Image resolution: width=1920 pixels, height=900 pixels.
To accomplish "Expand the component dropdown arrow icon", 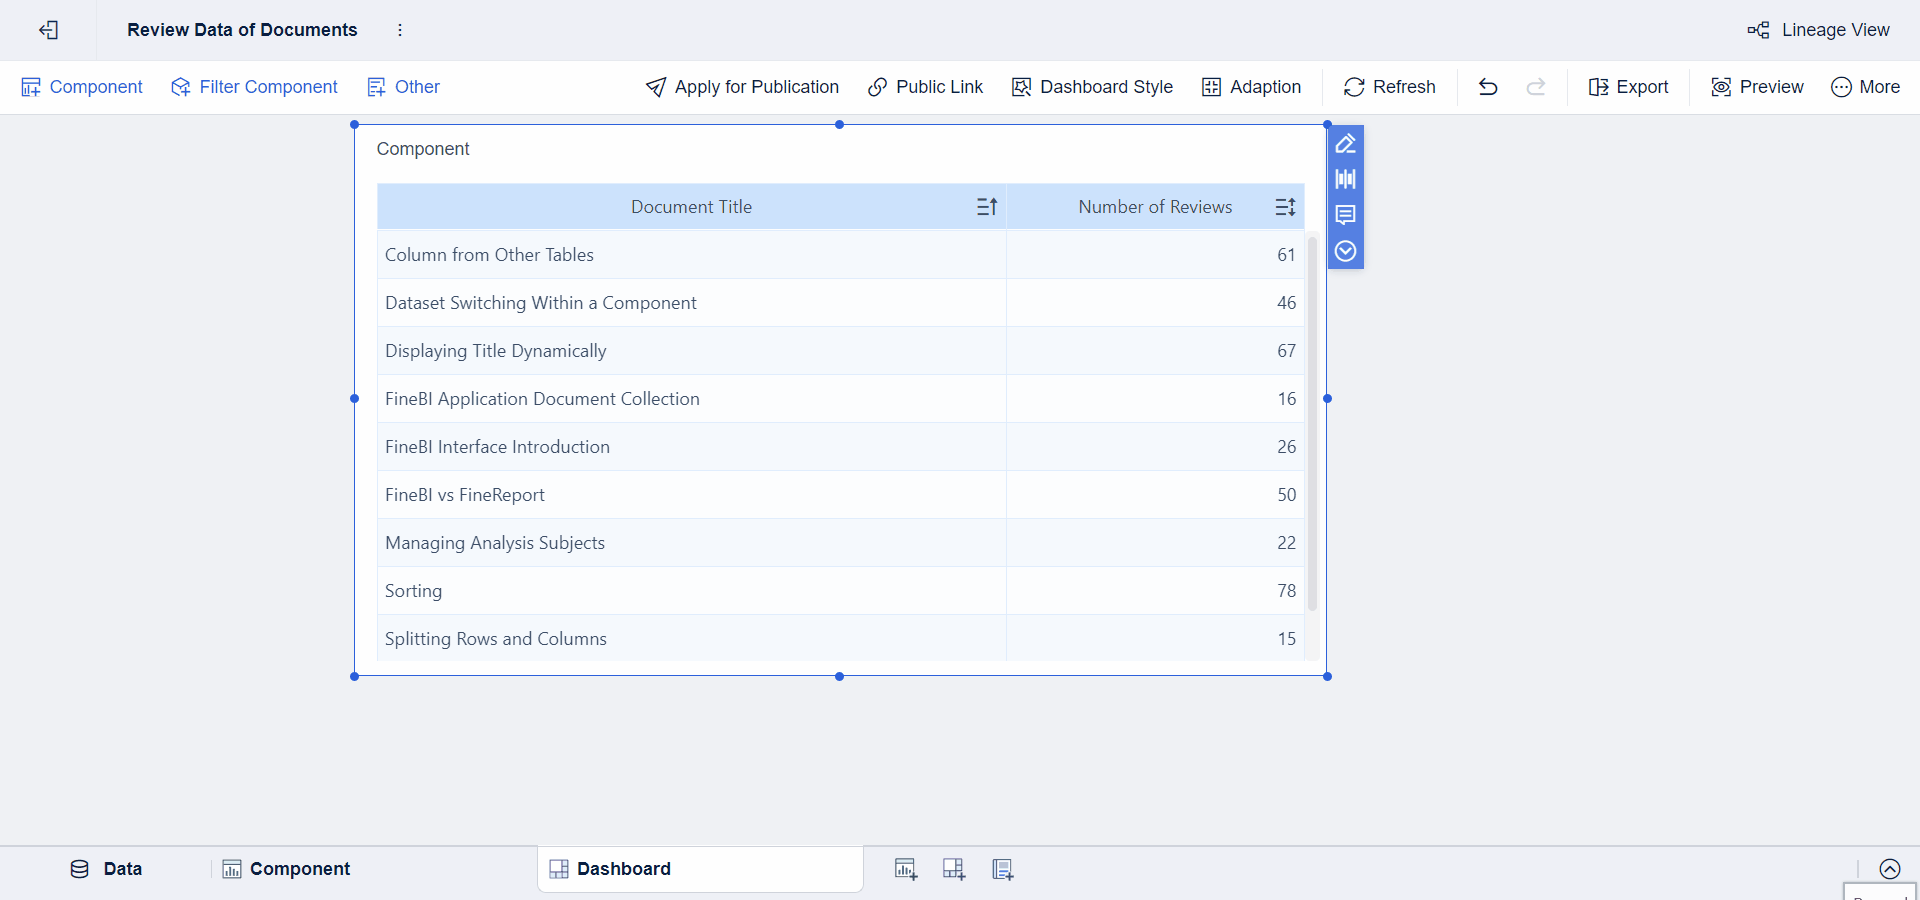I will [1346, 251].
